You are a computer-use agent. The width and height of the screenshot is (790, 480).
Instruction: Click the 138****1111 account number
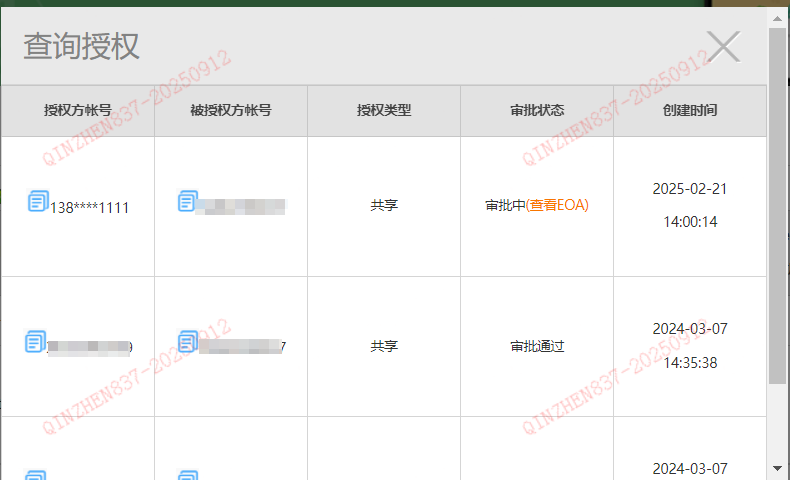(x=89, y=208)
